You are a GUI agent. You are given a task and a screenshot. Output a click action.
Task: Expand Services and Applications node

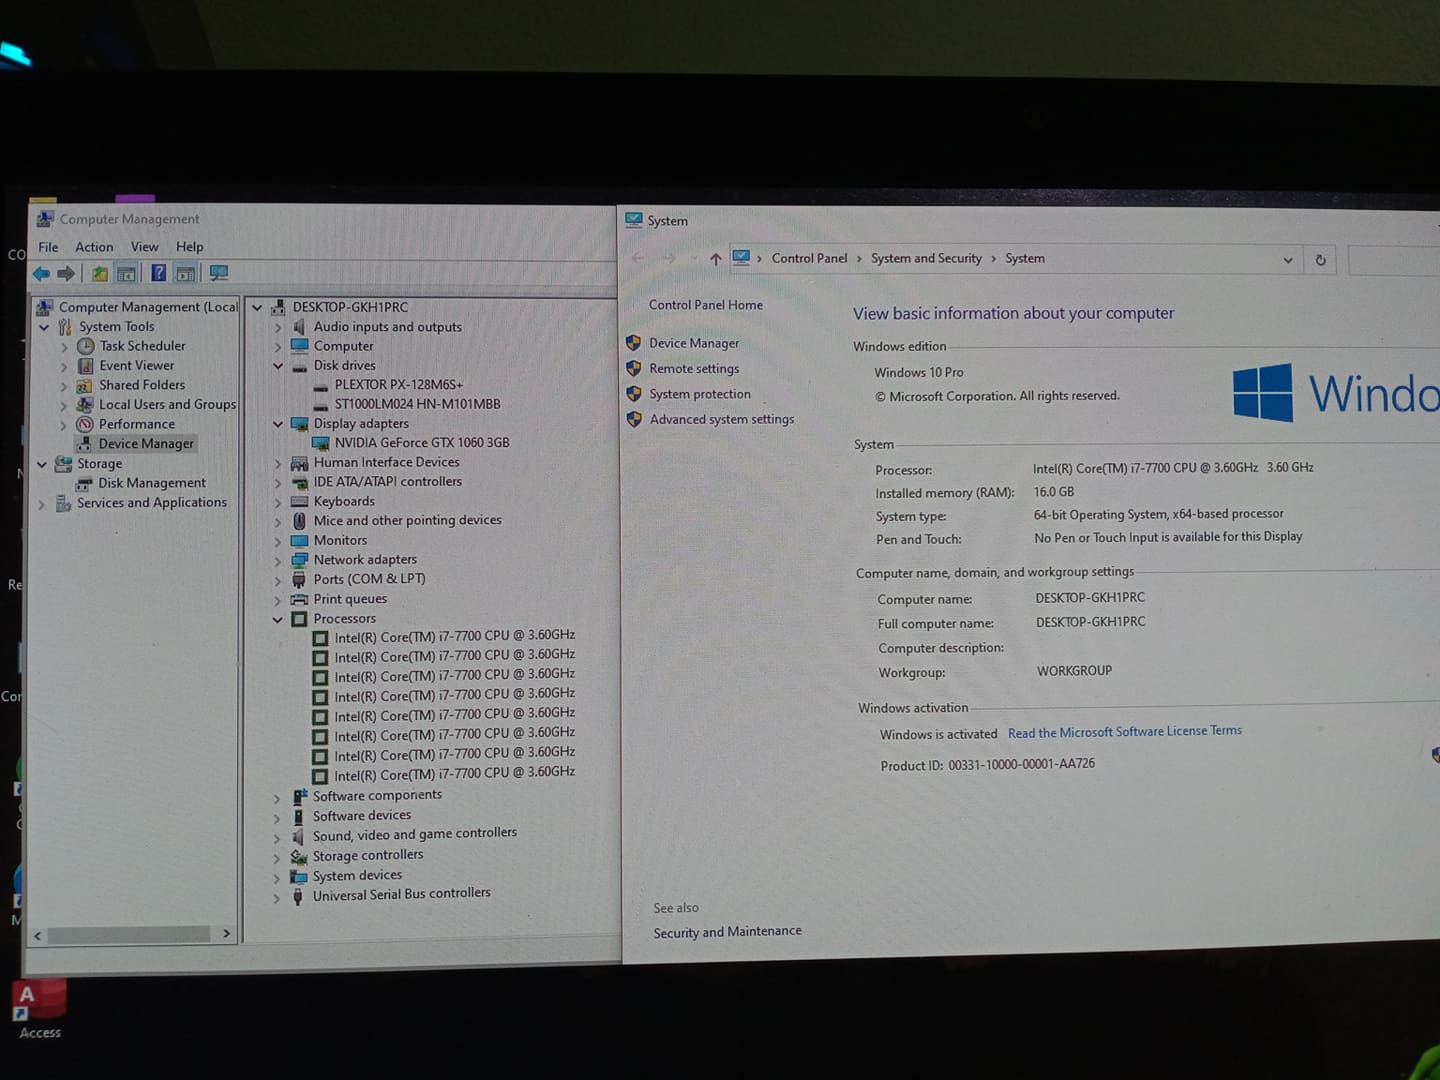(41, 504)
